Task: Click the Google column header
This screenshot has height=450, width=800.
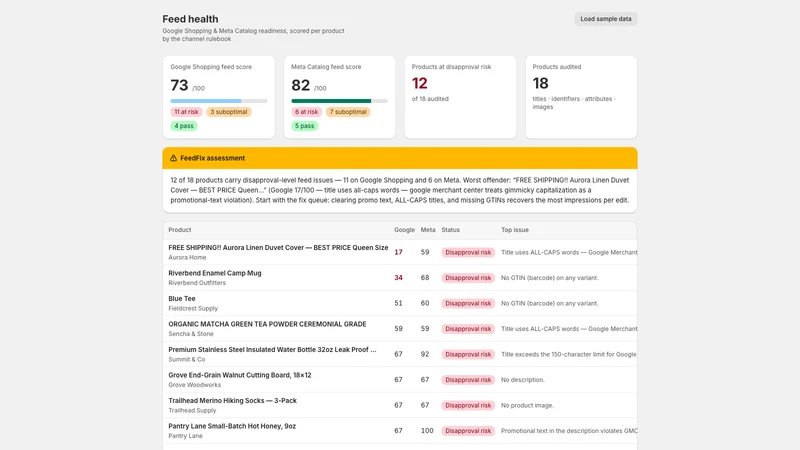Action: click(x=404, y=230)
